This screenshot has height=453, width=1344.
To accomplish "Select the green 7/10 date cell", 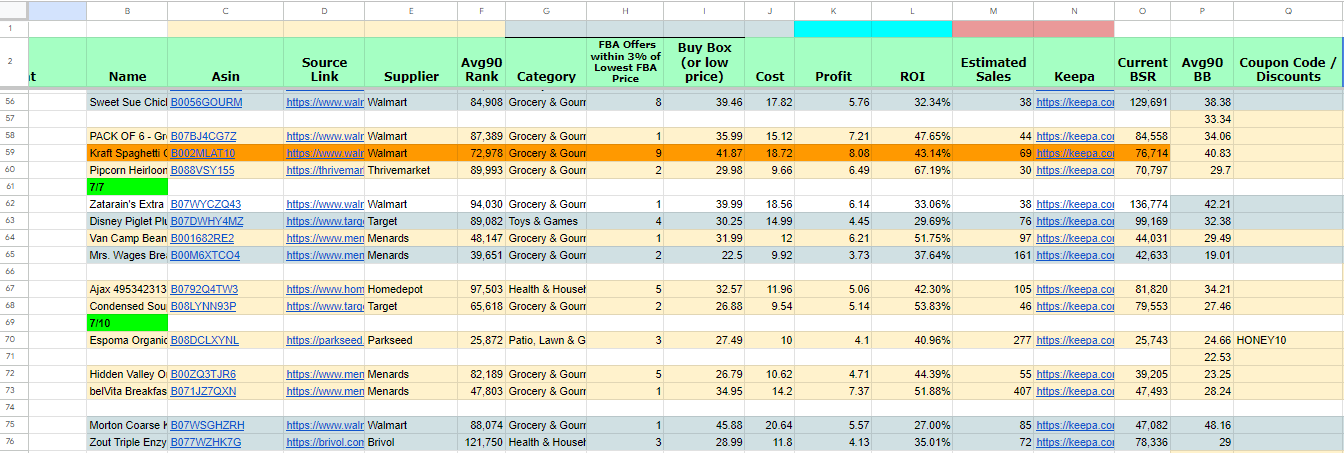I will 127,323.
